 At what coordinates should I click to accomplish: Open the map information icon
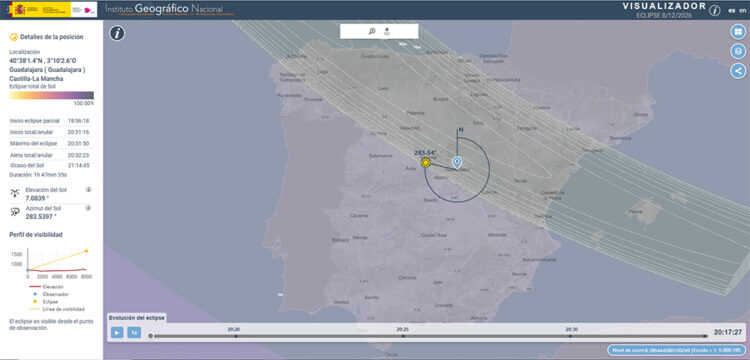tap(117, 33)
